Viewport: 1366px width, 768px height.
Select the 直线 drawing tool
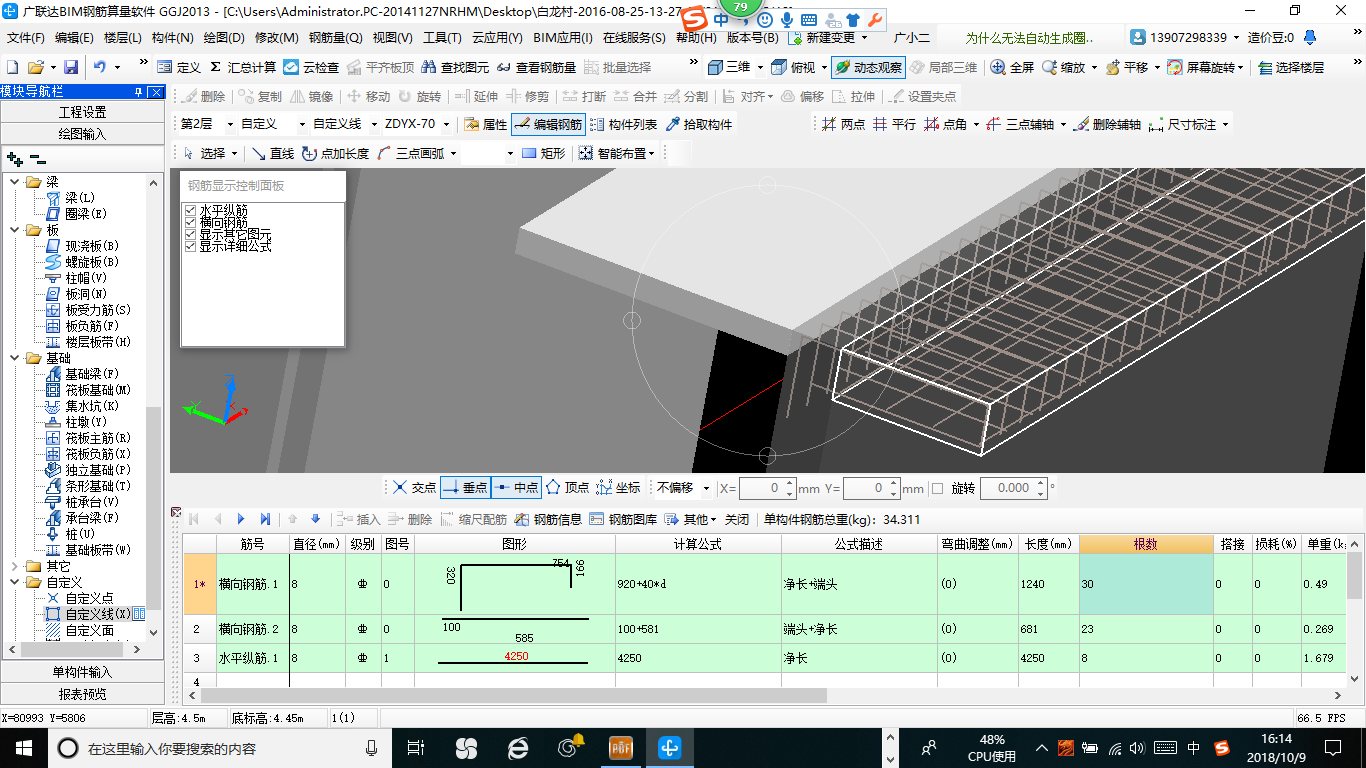coord(272,153)
